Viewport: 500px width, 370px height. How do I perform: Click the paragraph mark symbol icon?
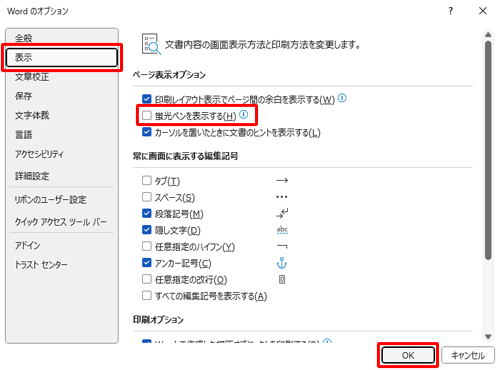pos(282,213)
